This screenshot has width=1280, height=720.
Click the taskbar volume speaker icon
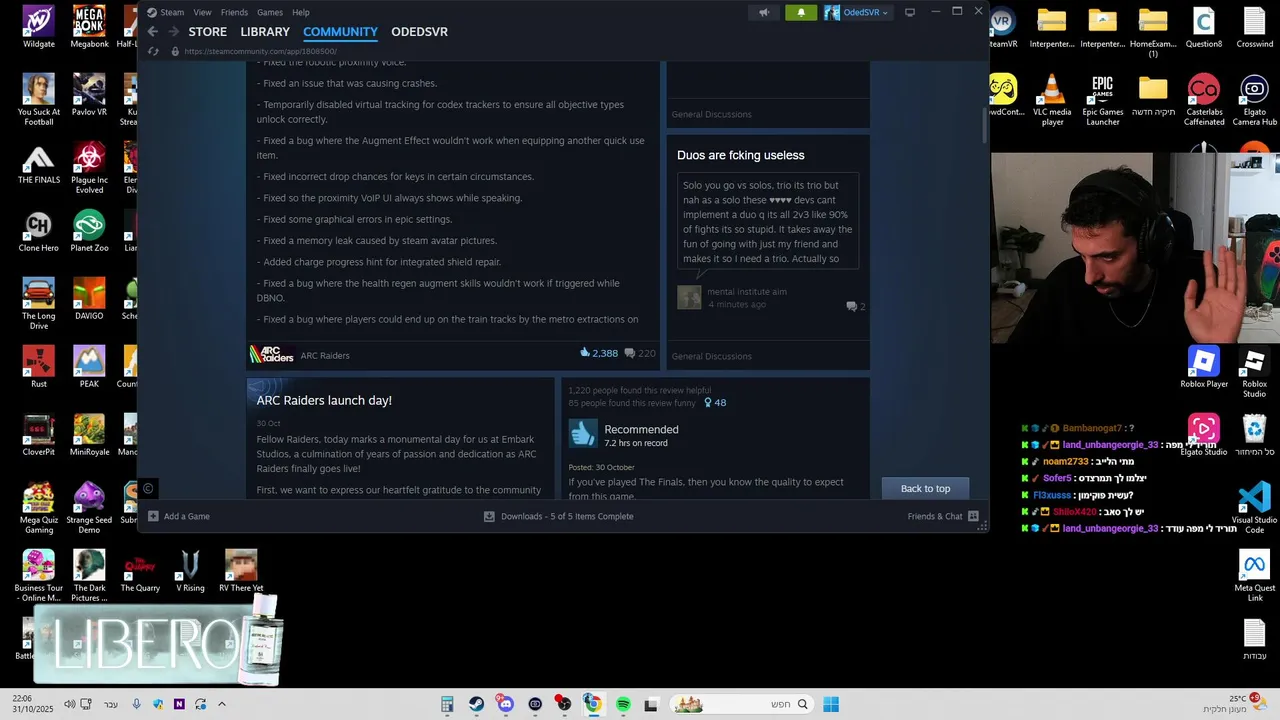point(69,704)
